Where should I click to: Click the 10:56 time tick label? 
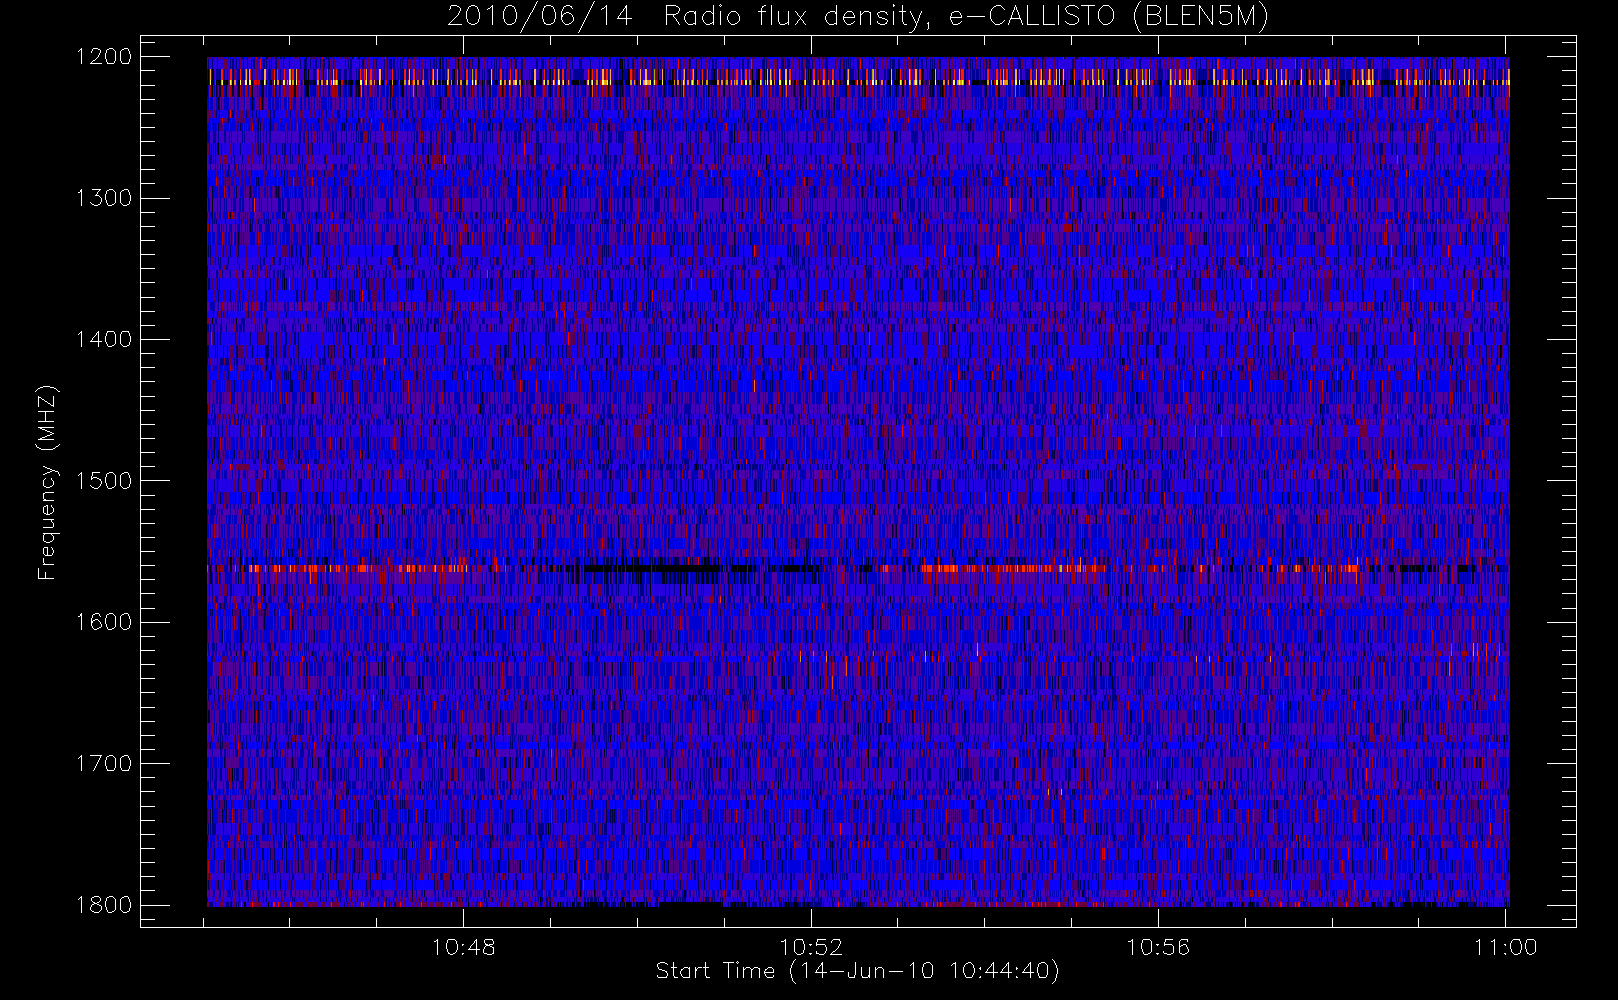pos(1158,947)
